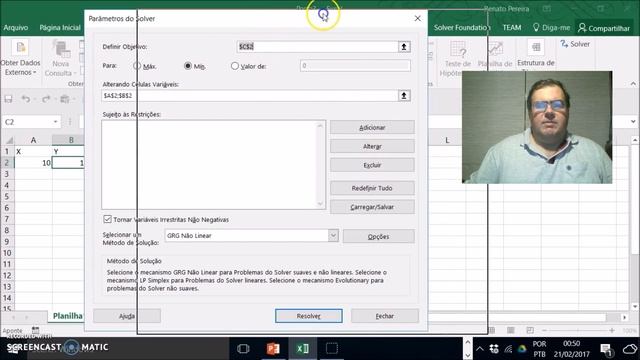Click the Valor de value field
640x360 pixels.
click(355, 66)
